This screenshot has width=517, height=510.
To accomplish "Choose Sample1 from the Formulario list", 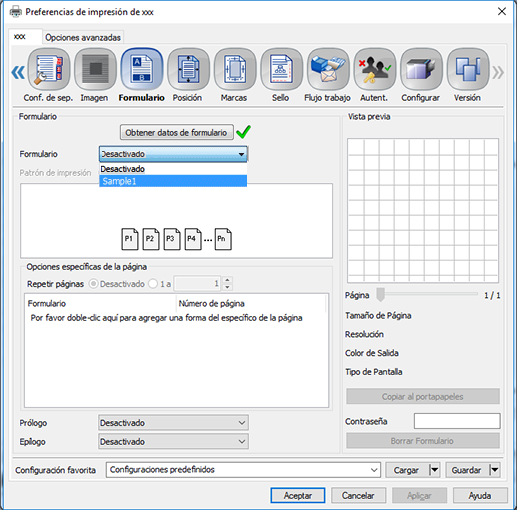I will (x=173, y=181).
